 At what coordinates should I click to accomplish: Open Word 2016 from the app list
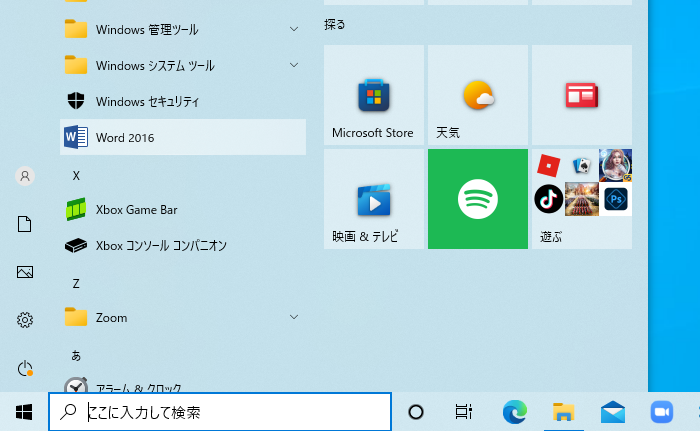click(x=183, y=137)
